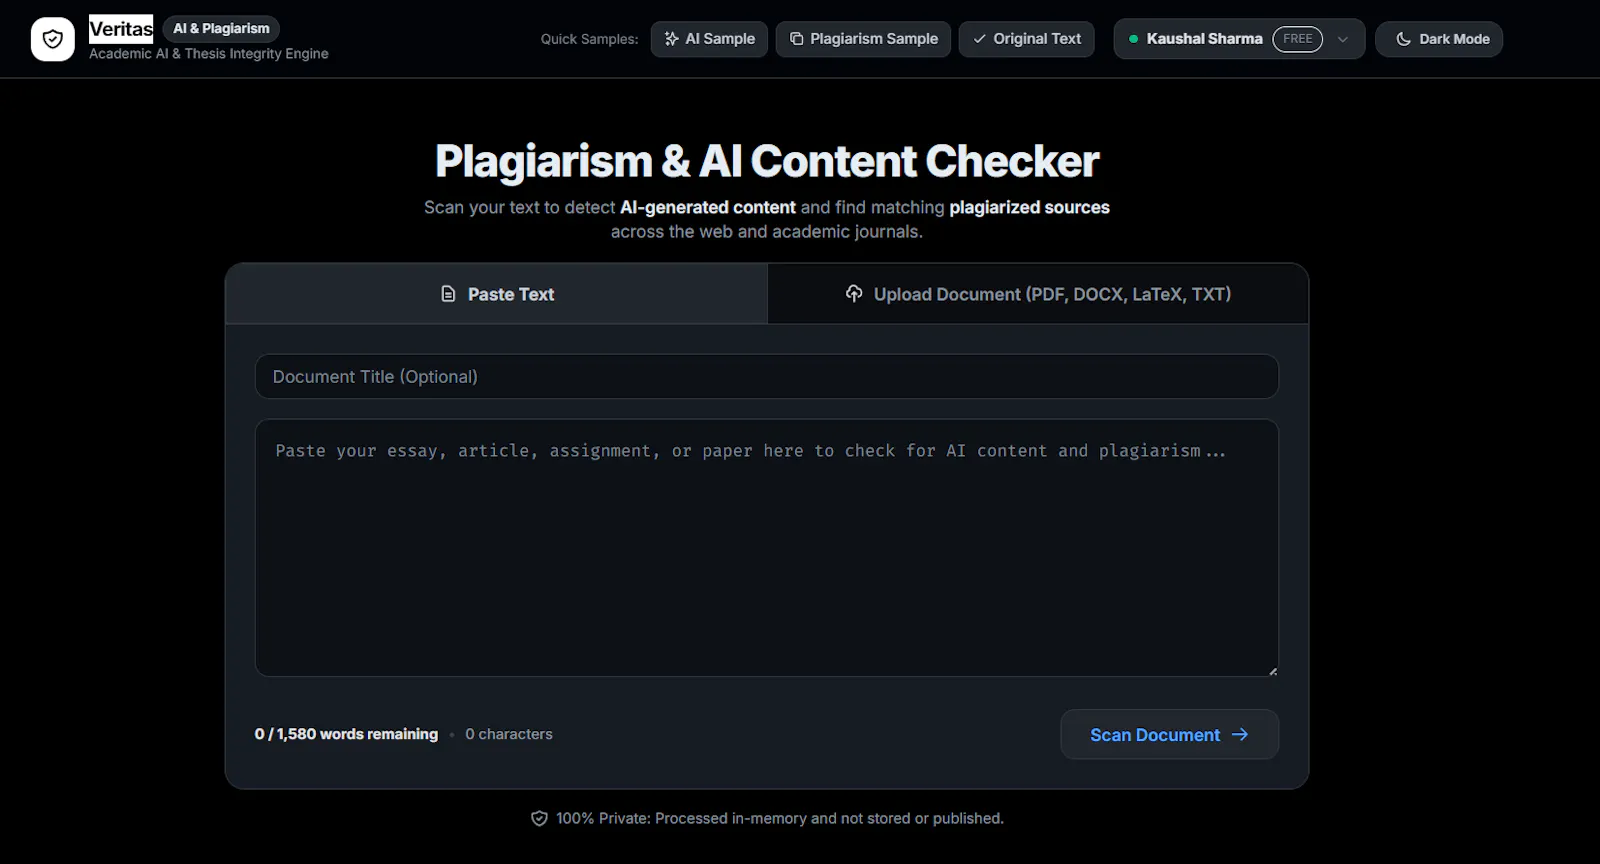Click the Veritas shield logo icon
1600x864 pixels.
point(53,39)
